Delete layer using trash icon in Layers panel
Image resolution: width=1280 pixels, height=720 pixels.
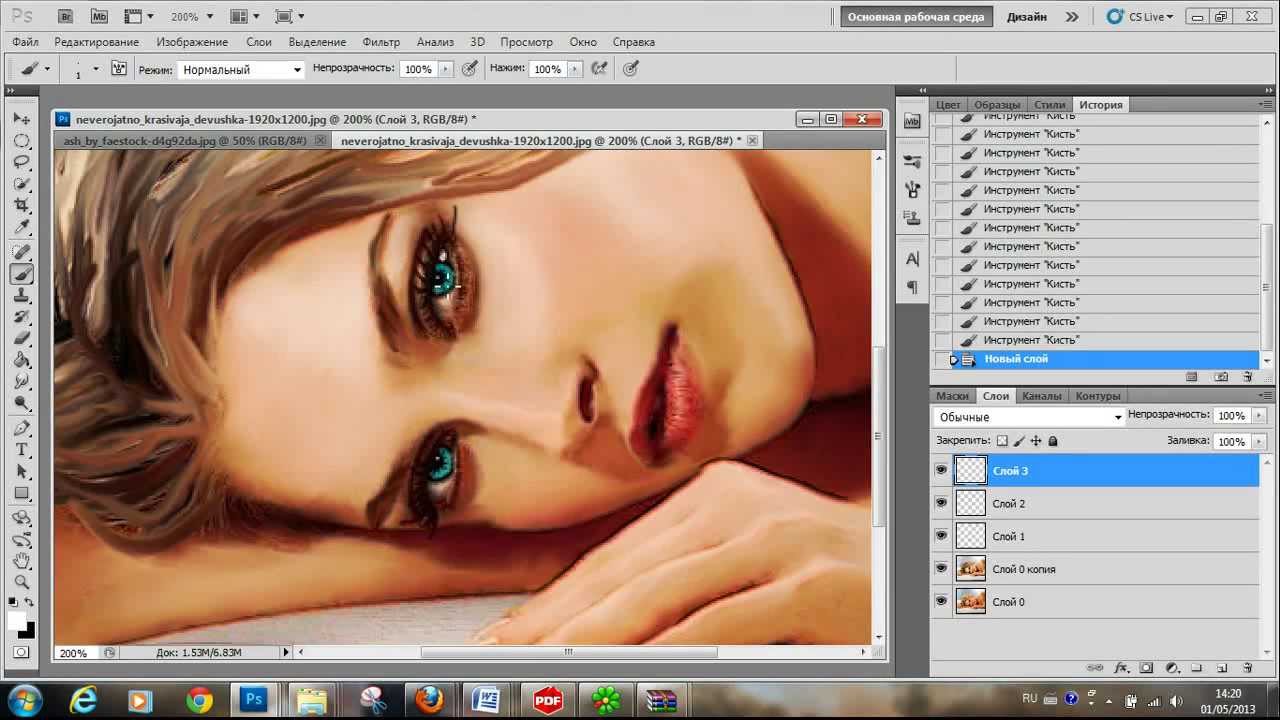click(1247, 668)
